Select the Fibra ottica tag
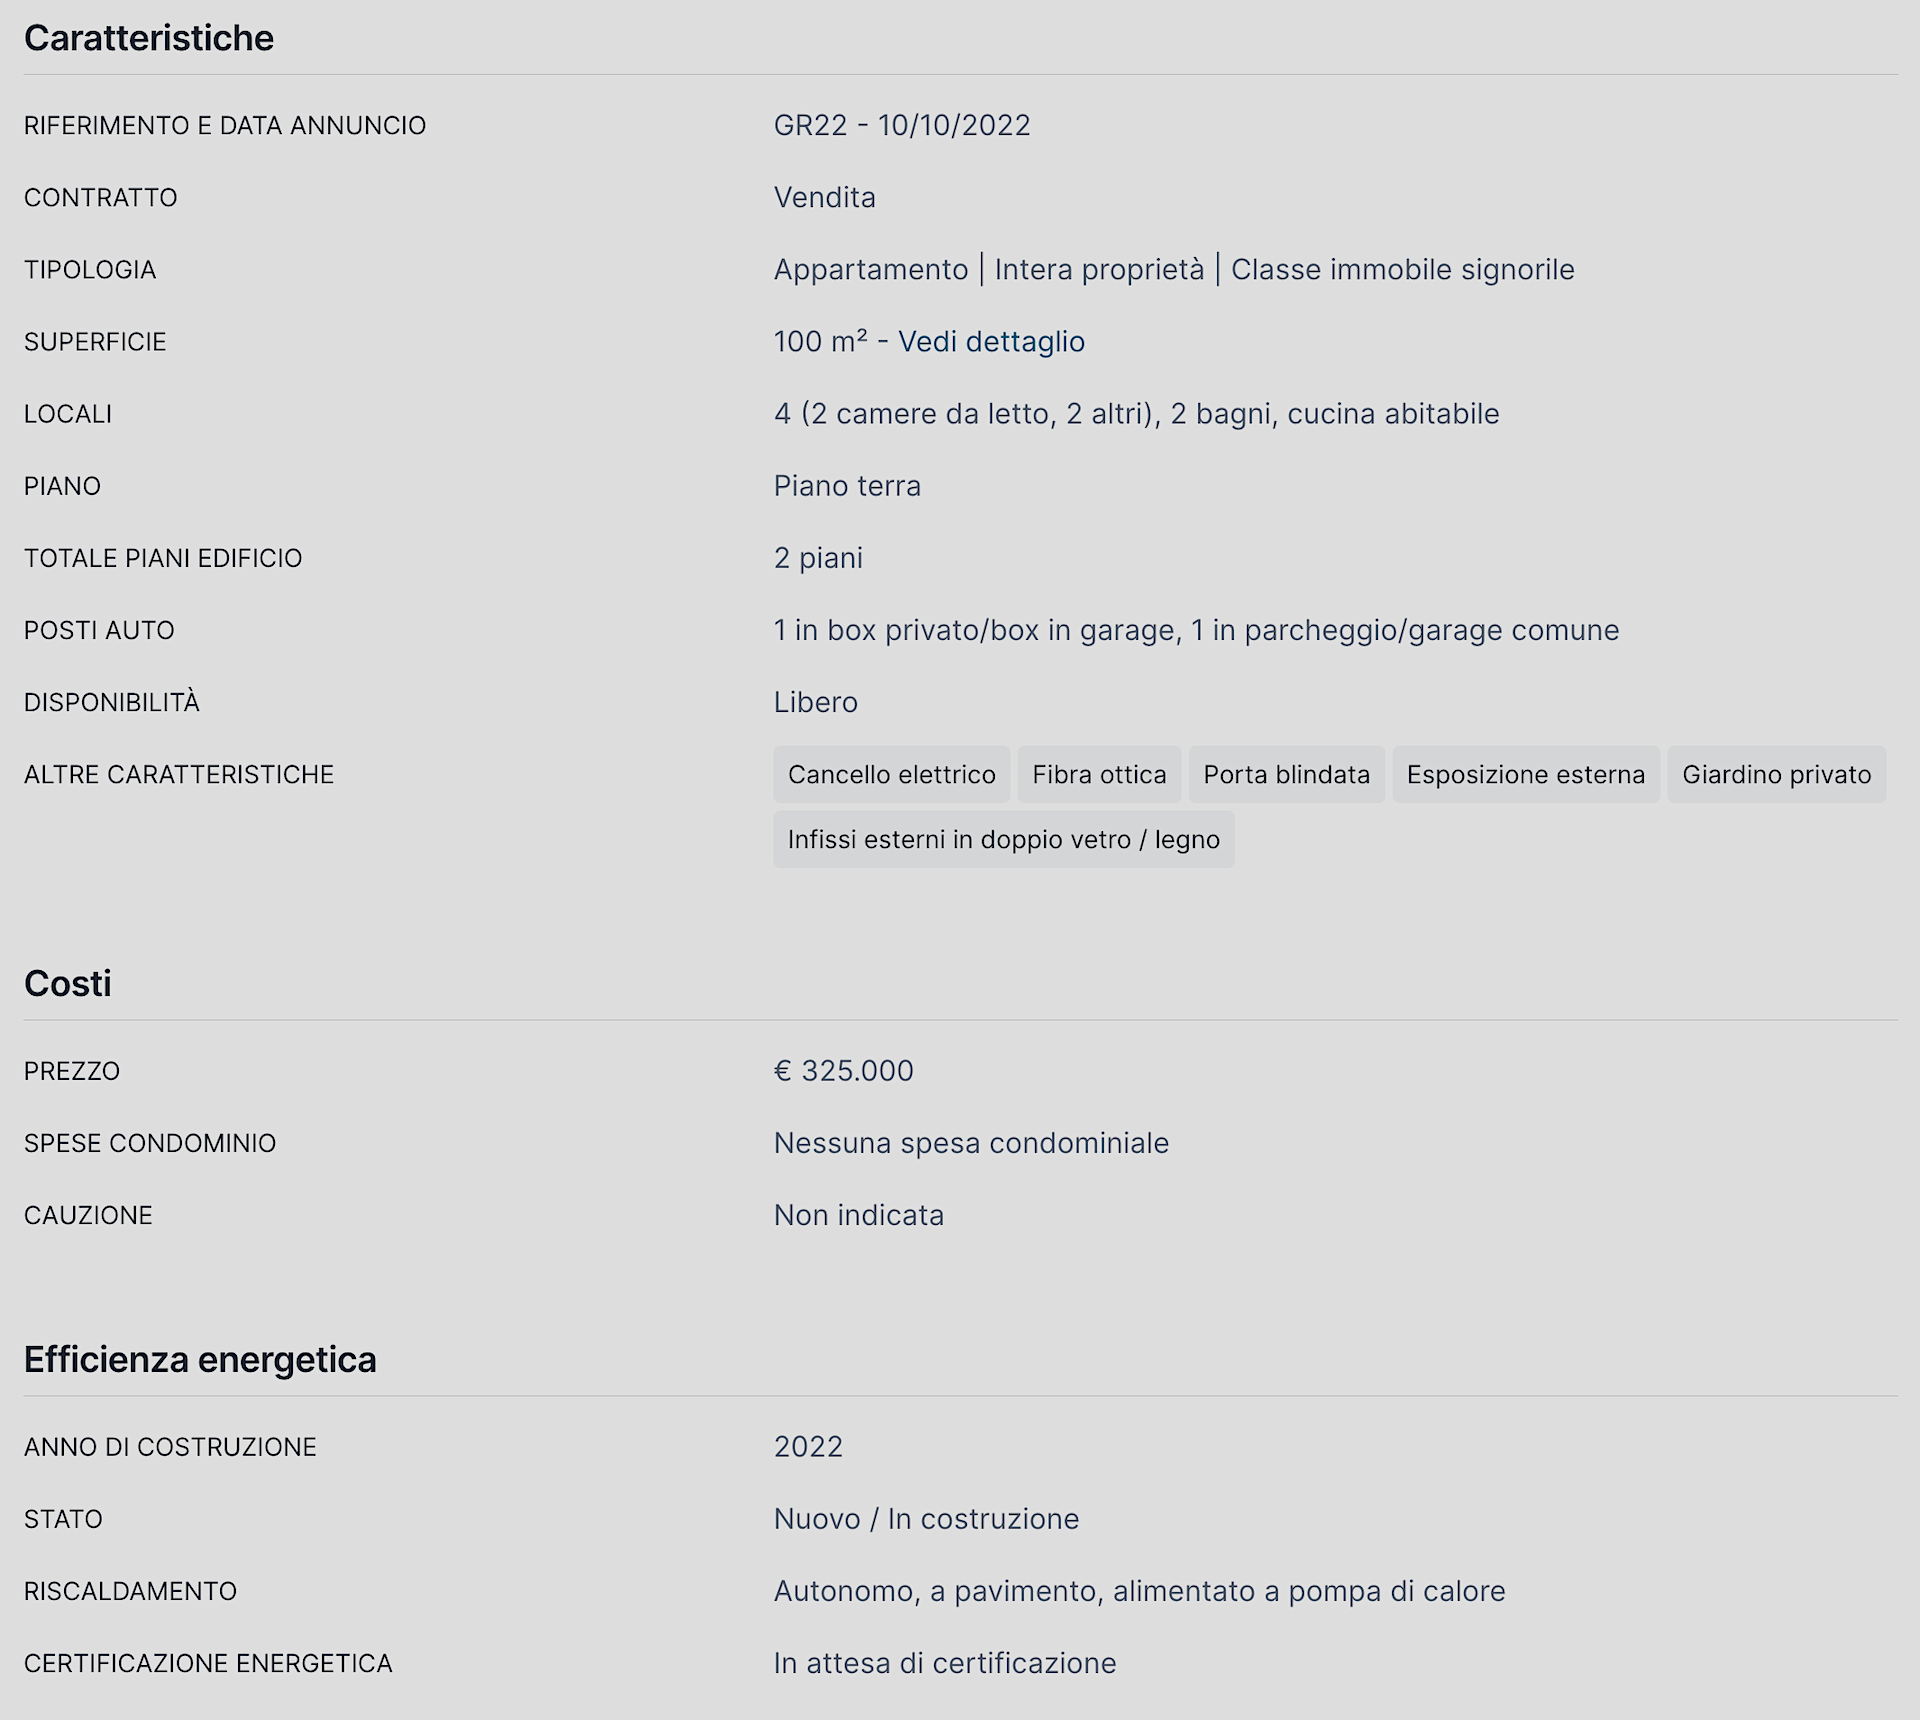 (1099, 775)
